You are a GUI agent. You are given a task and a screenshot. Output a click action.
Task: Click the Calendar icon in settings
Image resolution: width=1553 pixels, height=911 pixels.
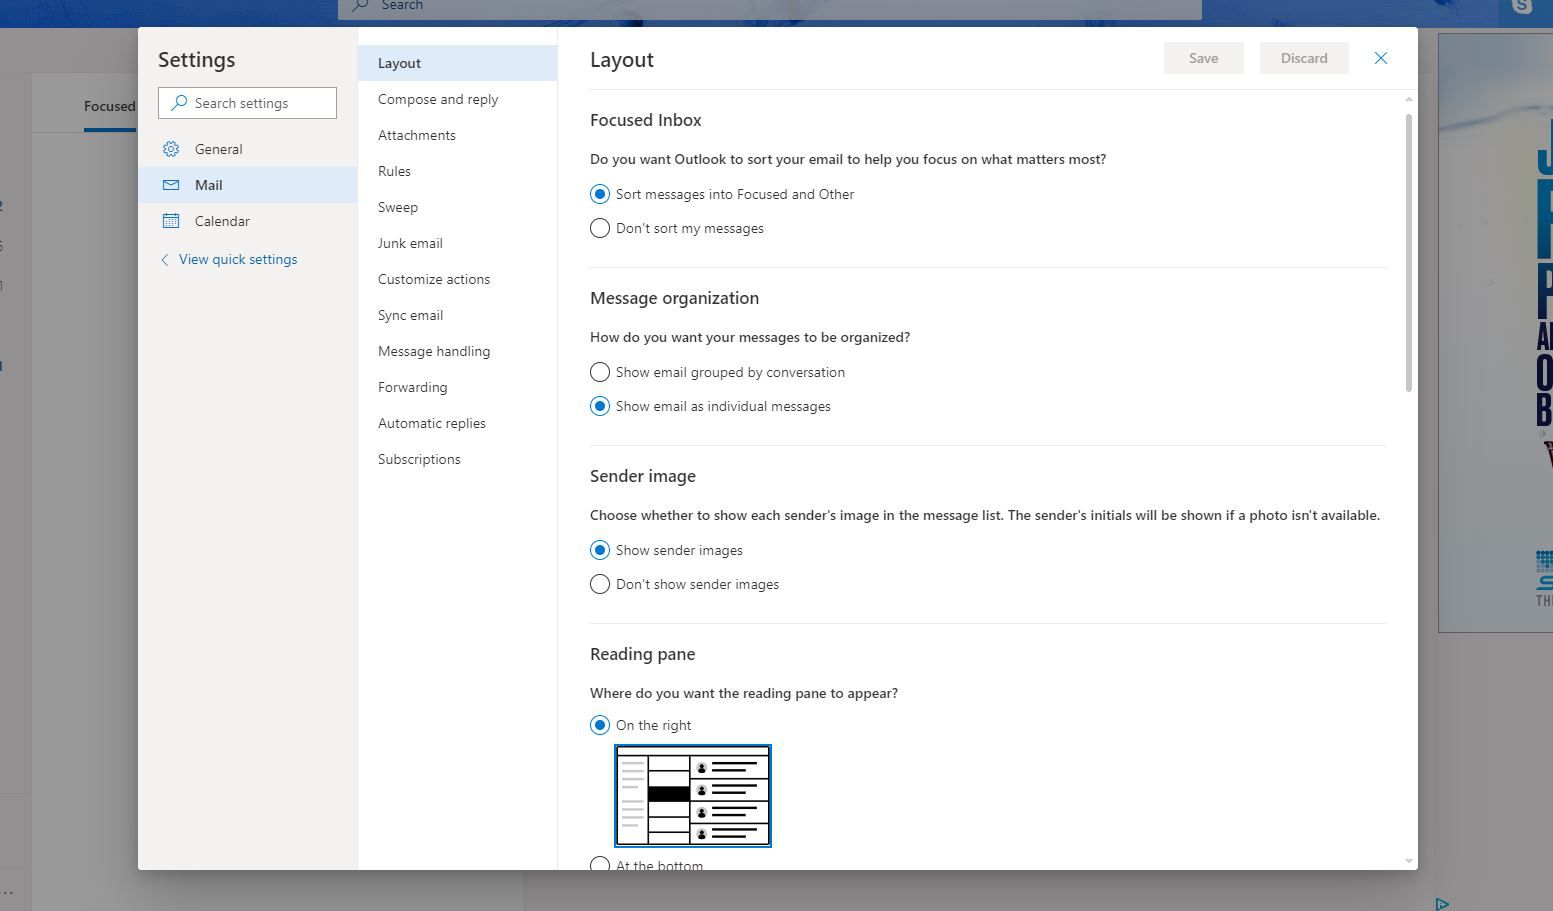coord(171,221)
